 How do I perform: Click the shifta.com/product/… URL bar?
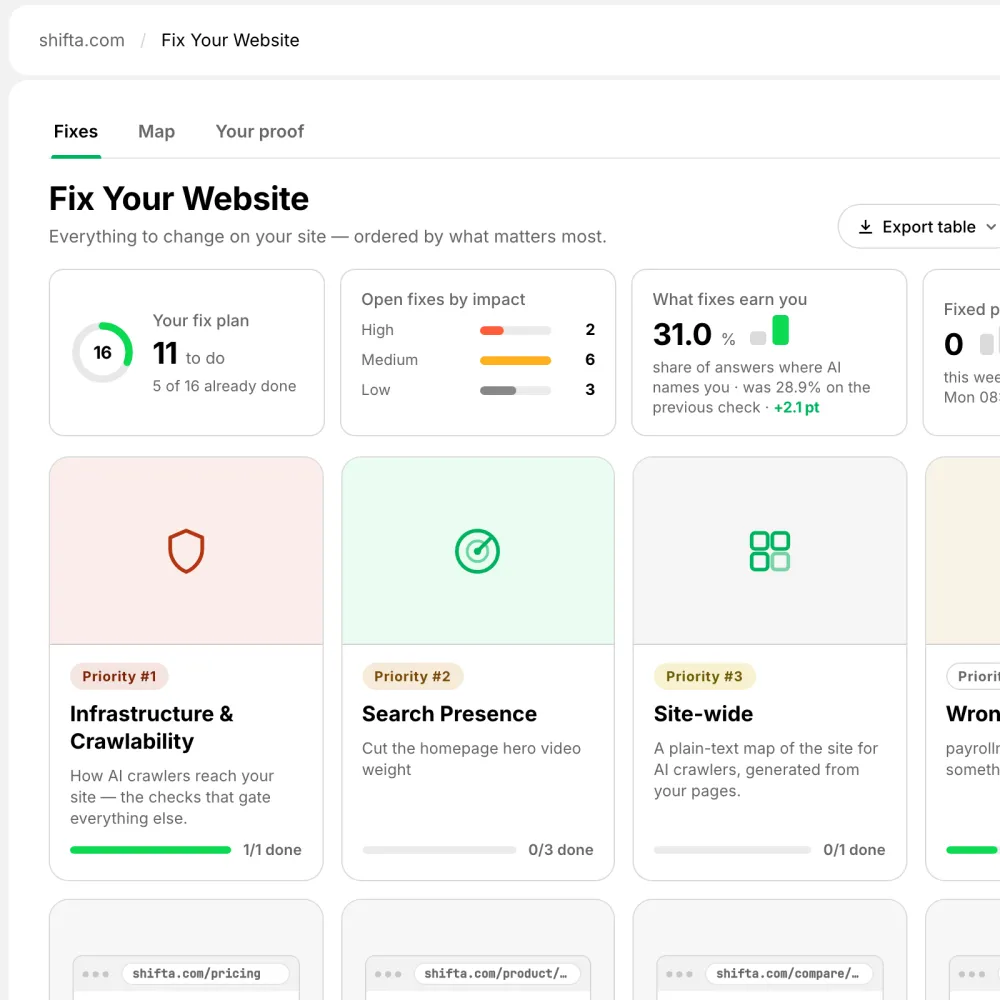(x=497, y=974)
